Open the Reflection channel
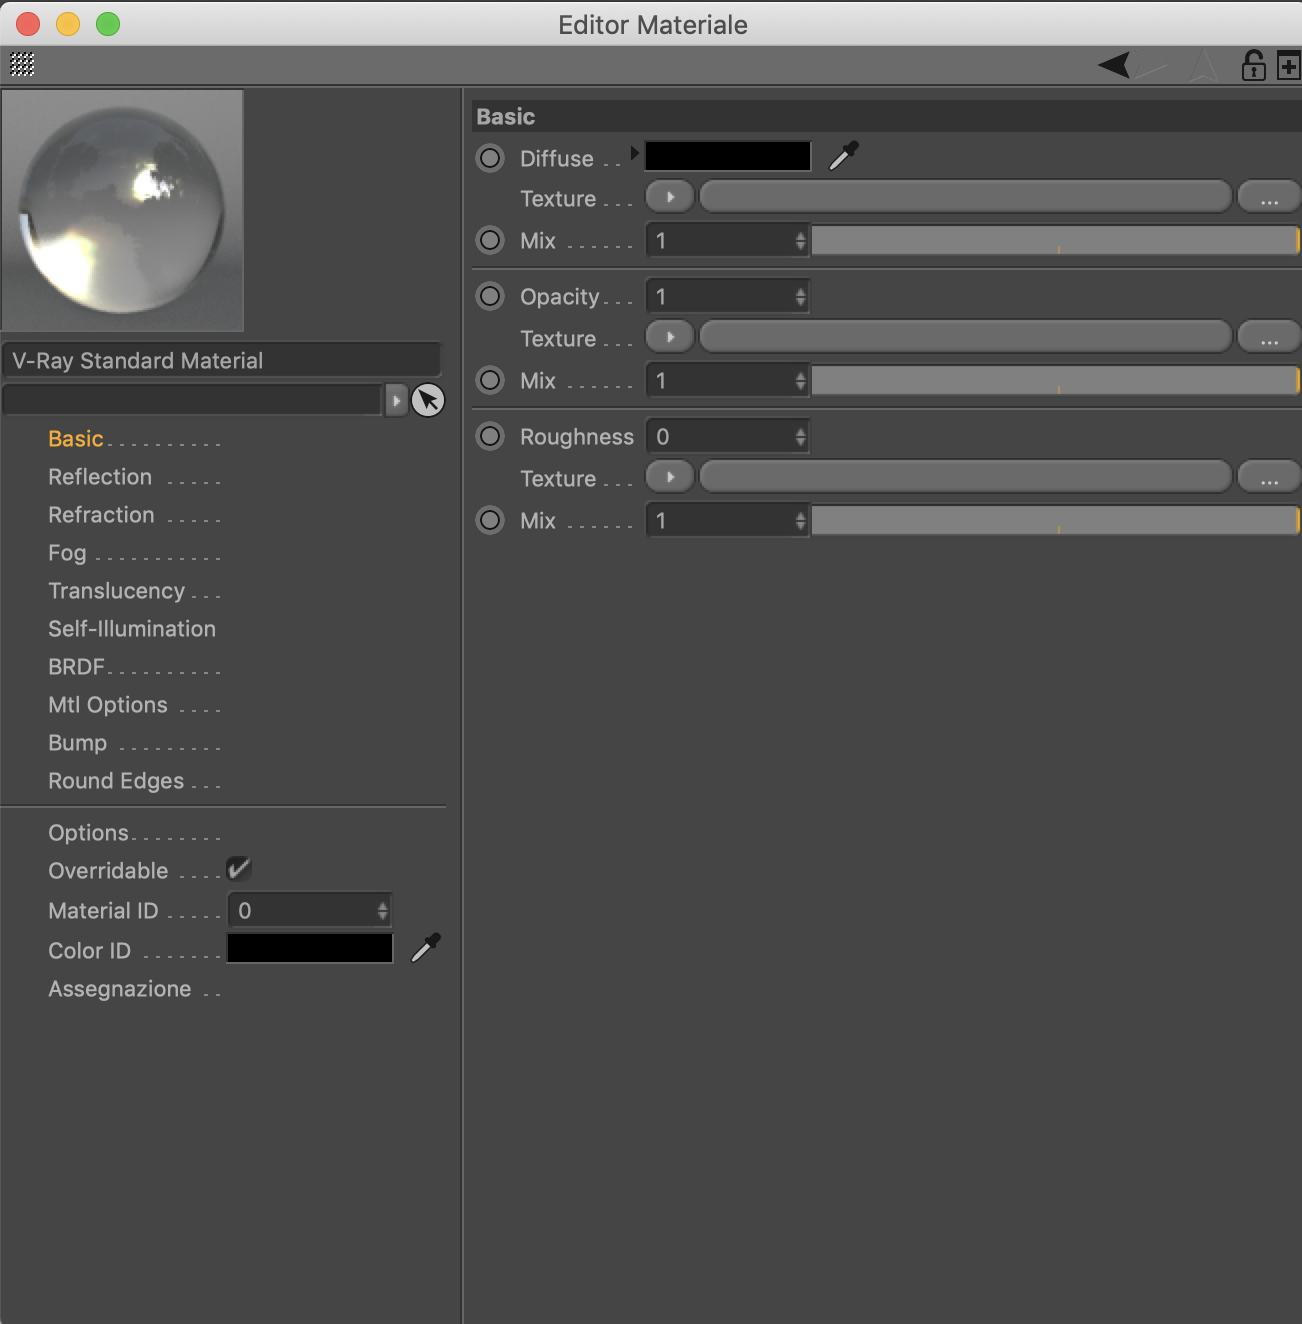Image resolution: width=1302 pixels, height=1324 pixels. [100, 477]
